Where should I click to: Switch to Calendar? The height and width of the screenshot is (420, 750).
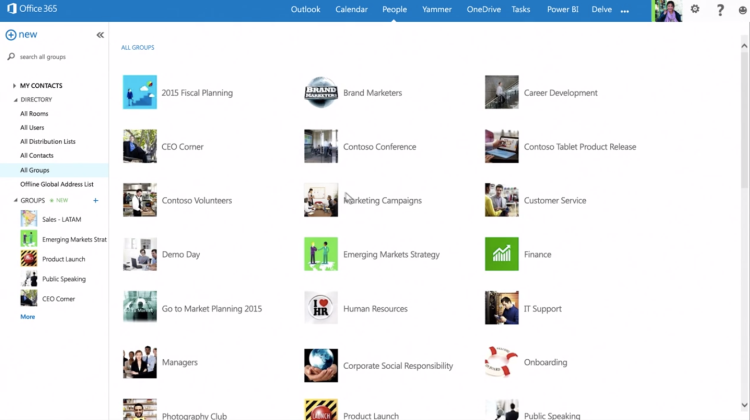click(x=351, y=9)
